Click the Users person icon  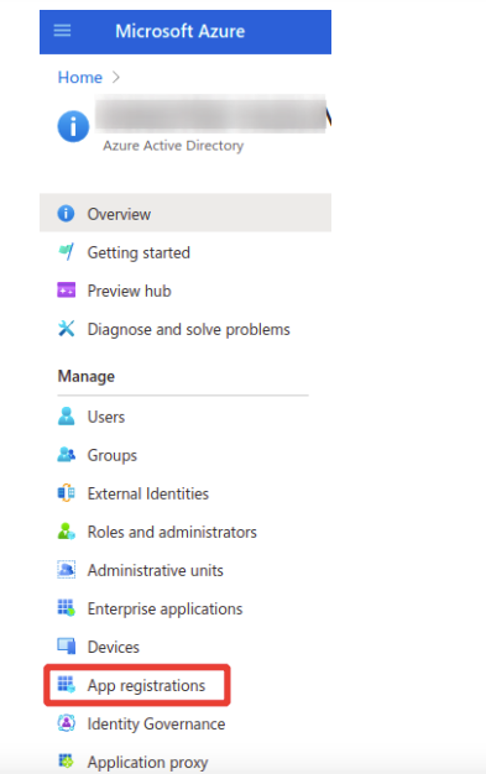pyautogui.click(x=66, y=417)
